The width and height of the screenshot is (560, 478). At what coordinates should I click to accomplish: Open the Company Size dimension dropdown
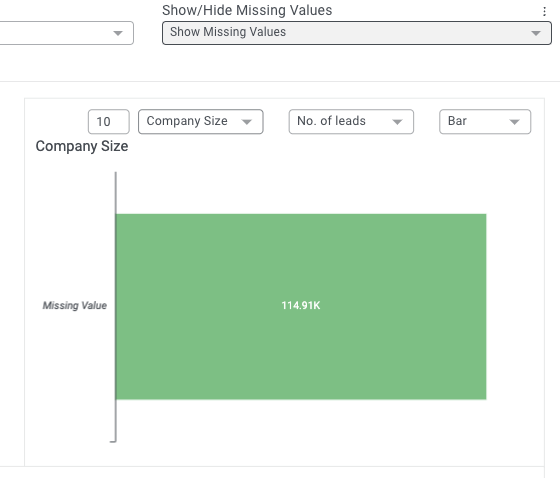201,121
